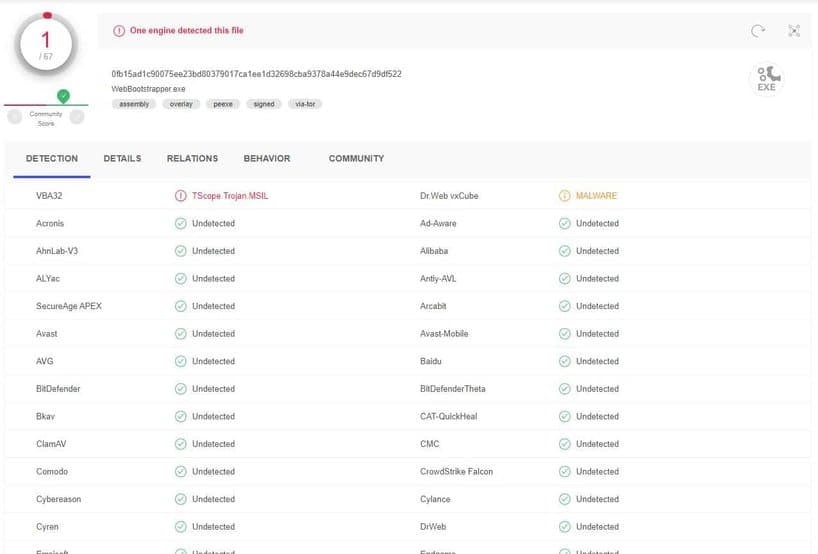This screenshot has width=818, height=554.
Task: Click the Comodo engine name
Action: tap(52, 472)
